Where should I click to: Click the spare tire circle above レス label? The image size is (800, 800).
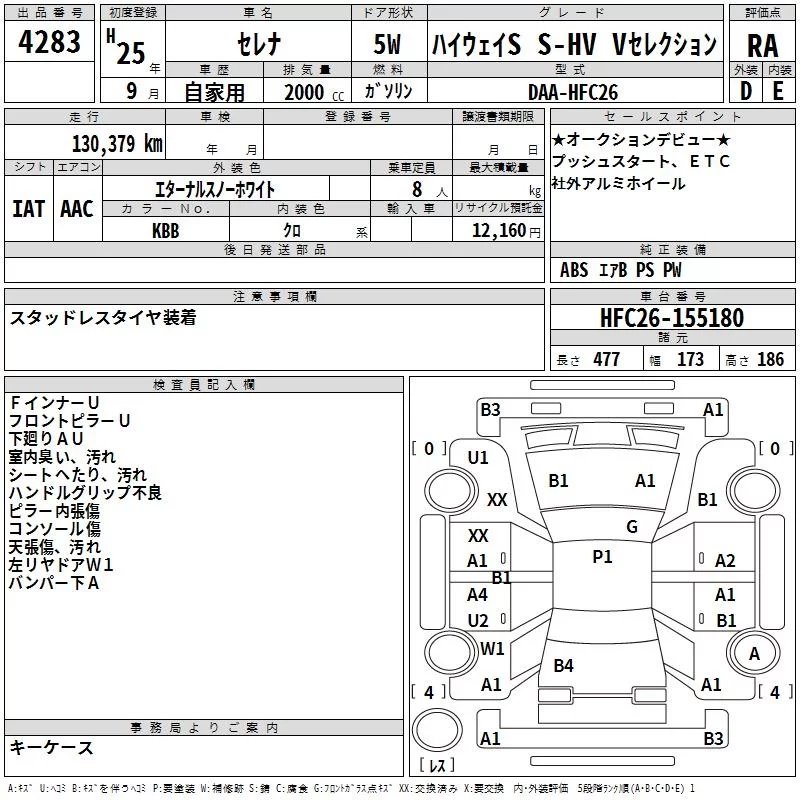pos(437,730)
